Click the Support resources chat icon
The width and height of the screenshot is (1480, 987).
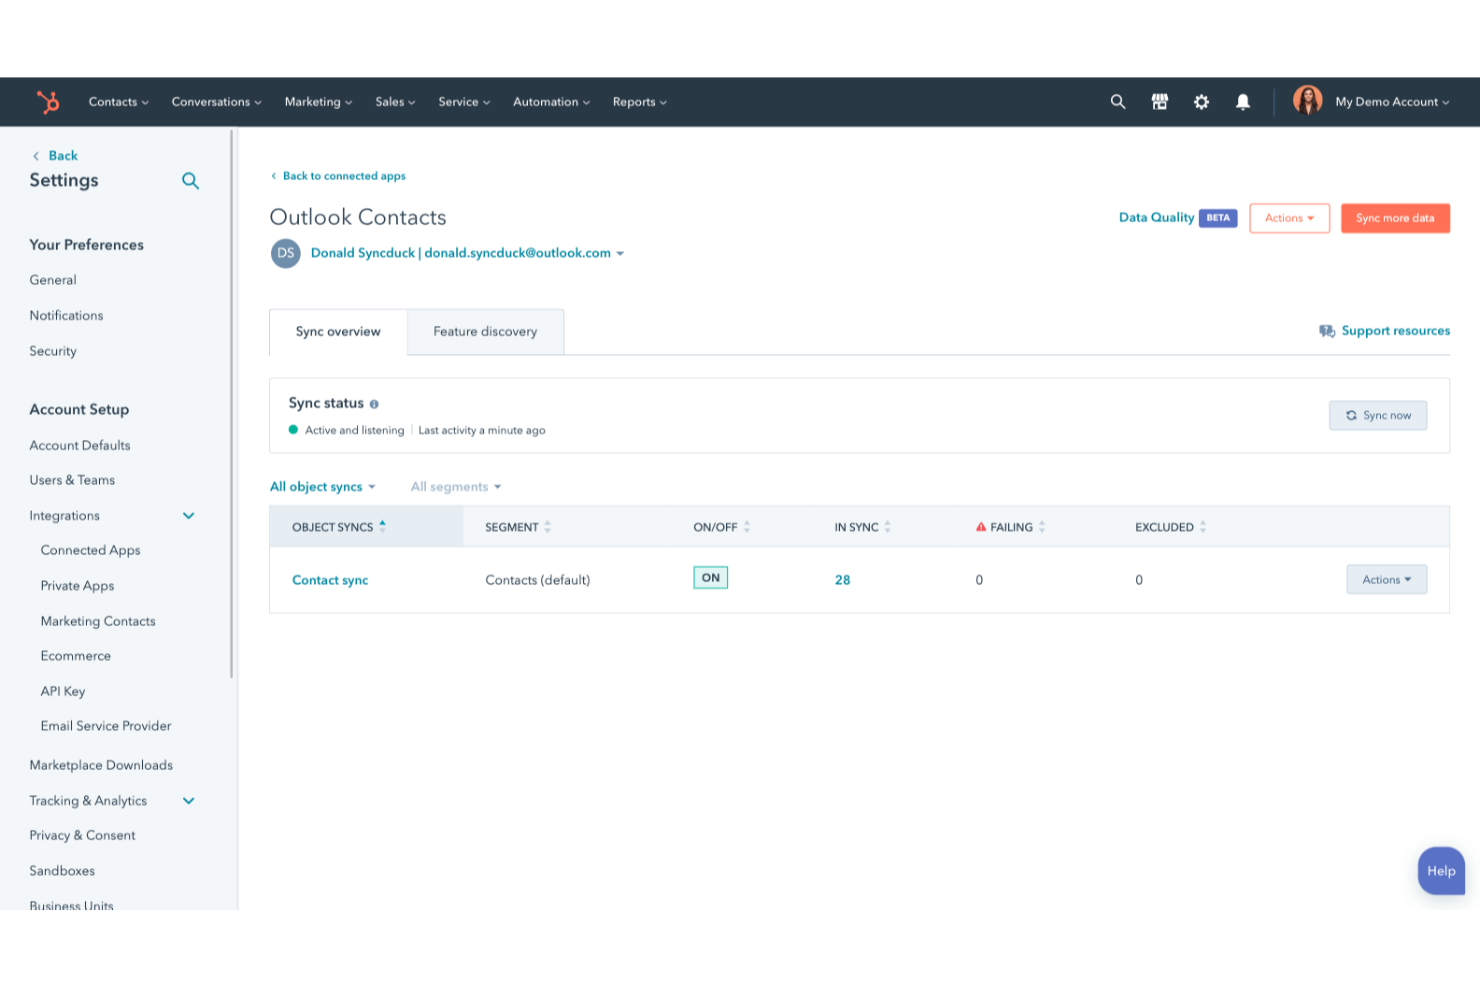click(1327, 331)
